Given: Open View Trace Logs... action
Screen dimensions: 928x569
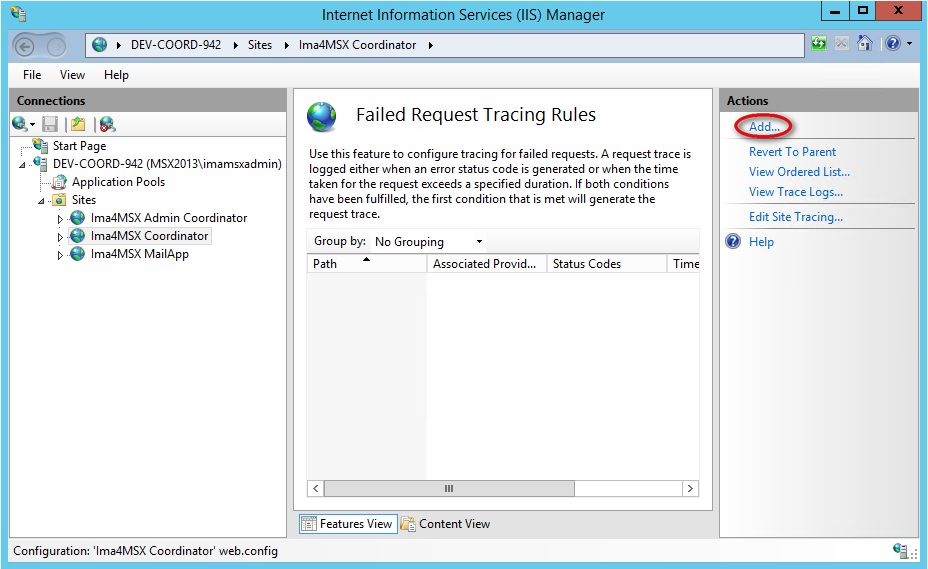Looking at the screenshot, I should (796, 192).
